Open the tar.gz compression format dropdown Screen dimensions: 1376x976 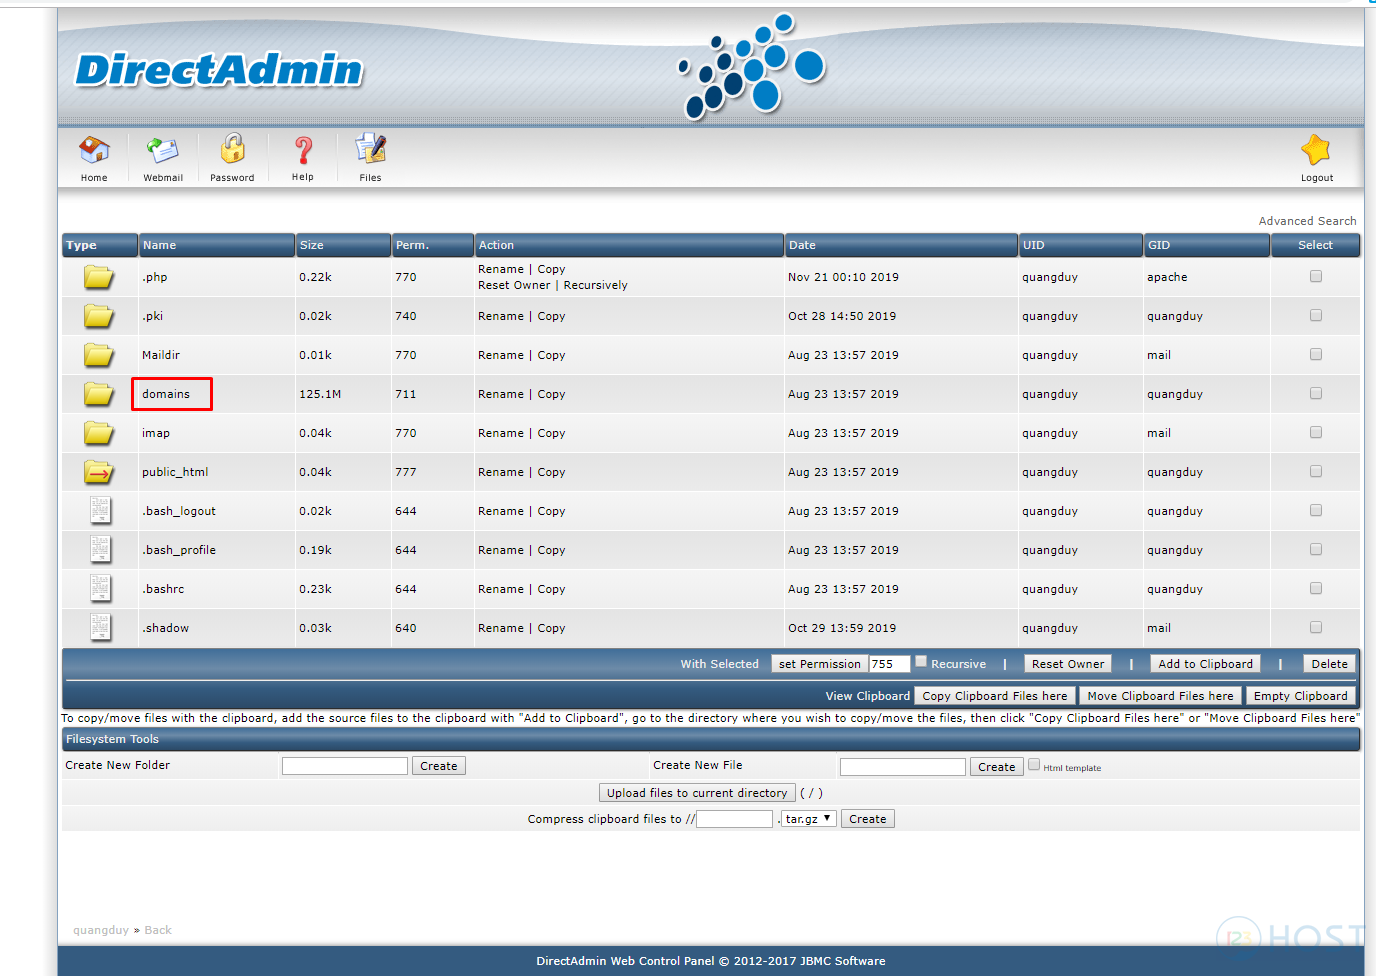[x=809, y=819]
